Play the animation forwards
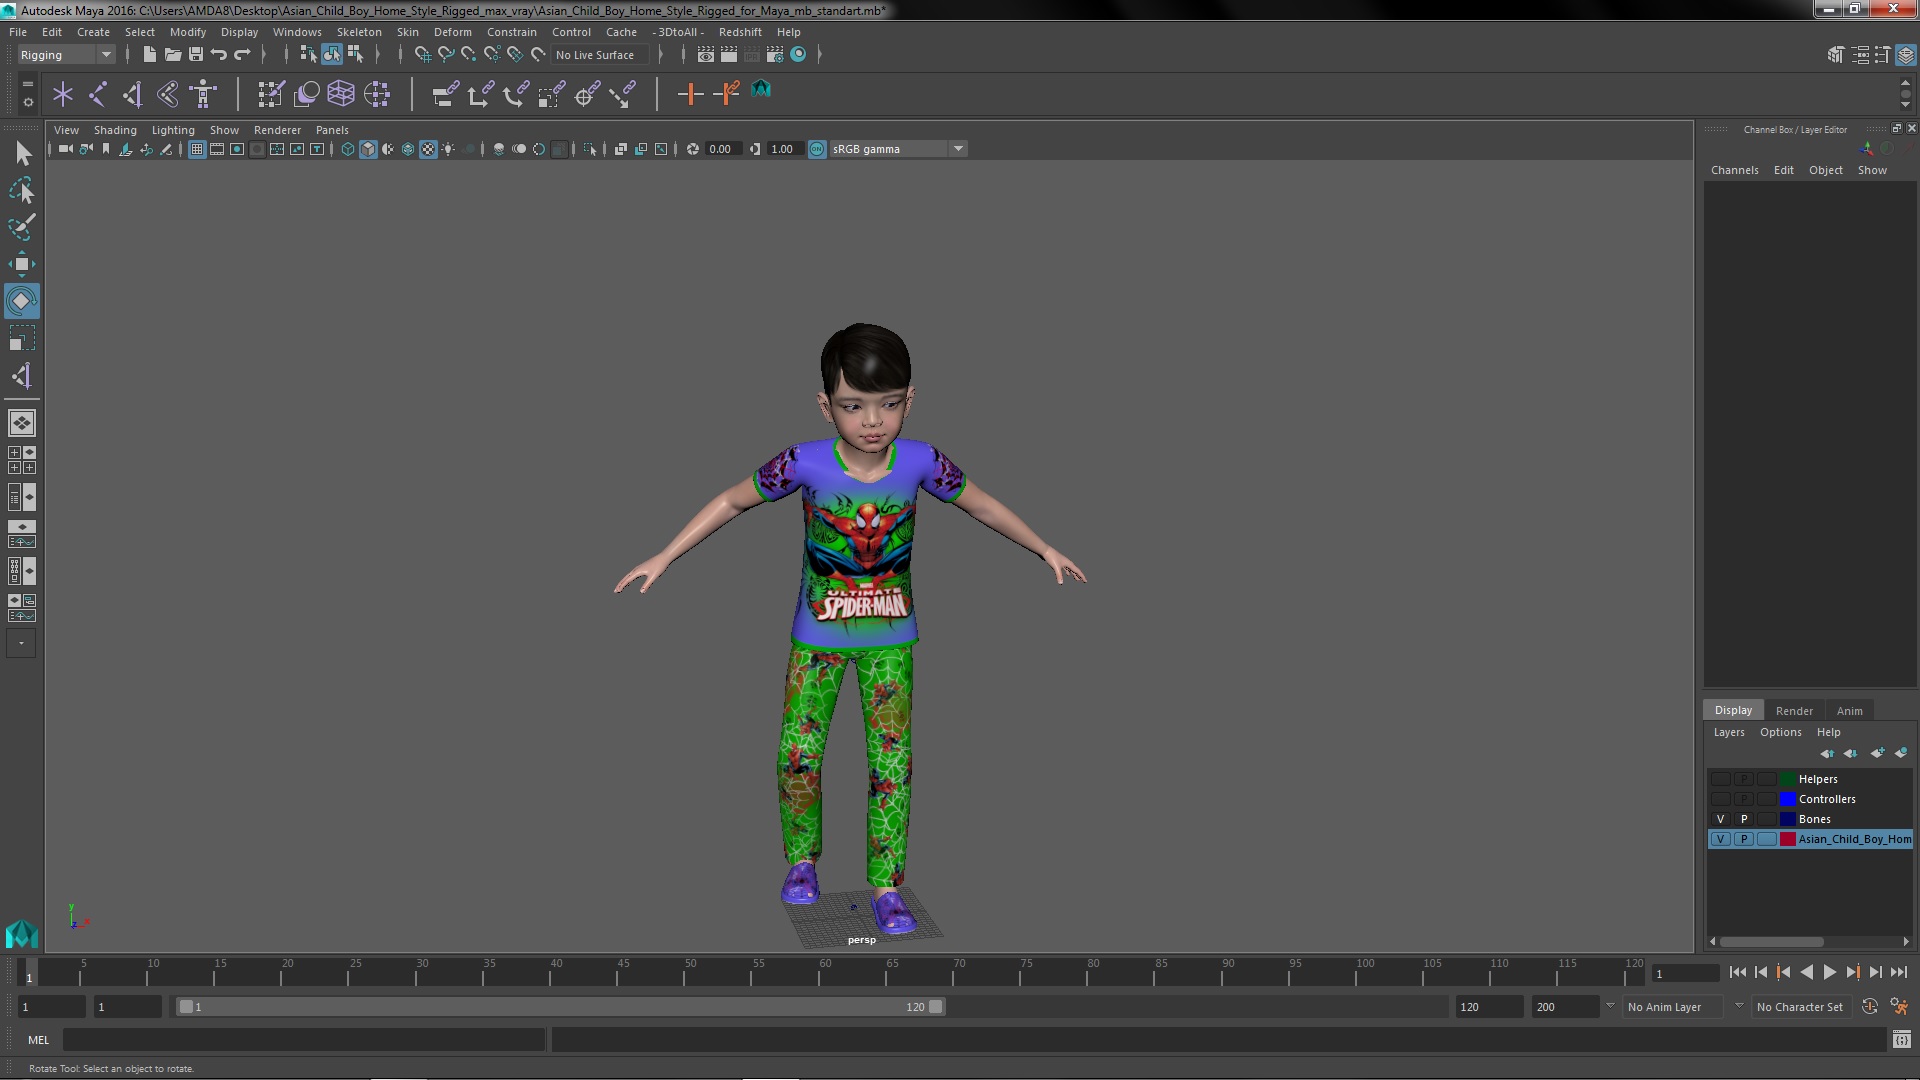This screenshot has width=1920, height=1080. (1829, 972)
